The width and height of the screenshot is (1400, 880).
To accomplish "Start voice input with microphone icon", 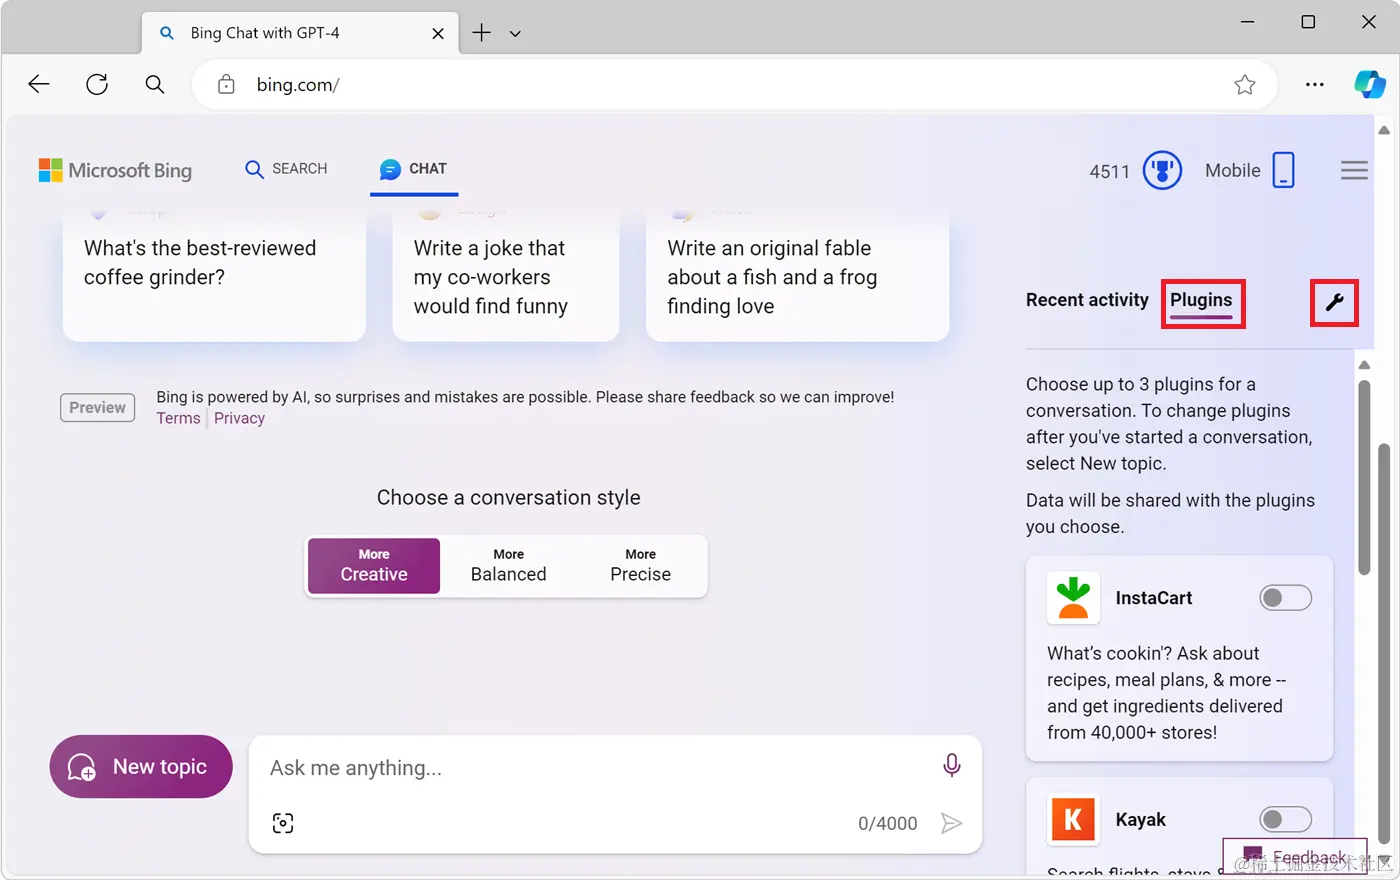I will point(952,765).
